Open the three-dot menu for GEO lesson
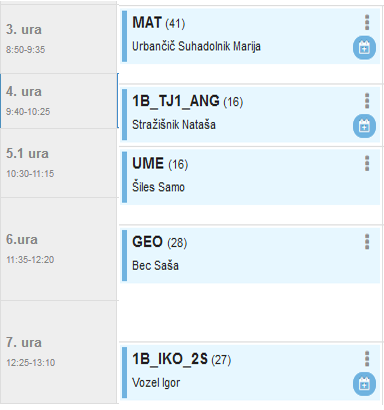Screen dimensions: 384x410 (367, 242)
